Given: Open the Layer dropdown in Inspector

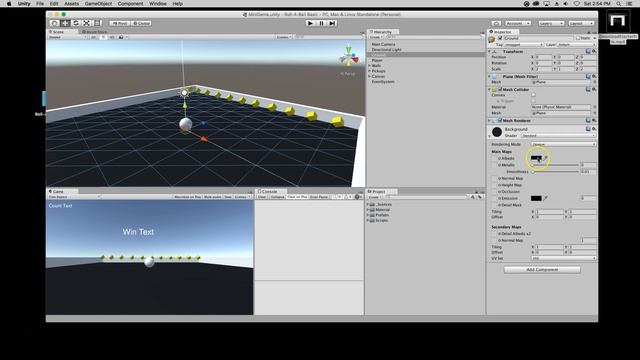Looking at the screenshot, I should 576,44.
